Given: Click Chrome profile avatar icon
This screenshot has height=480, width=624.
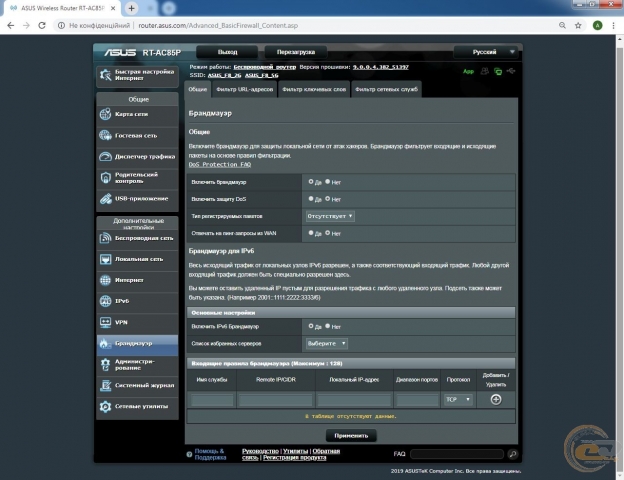Looking at the screenshot, I should (597, 25).
